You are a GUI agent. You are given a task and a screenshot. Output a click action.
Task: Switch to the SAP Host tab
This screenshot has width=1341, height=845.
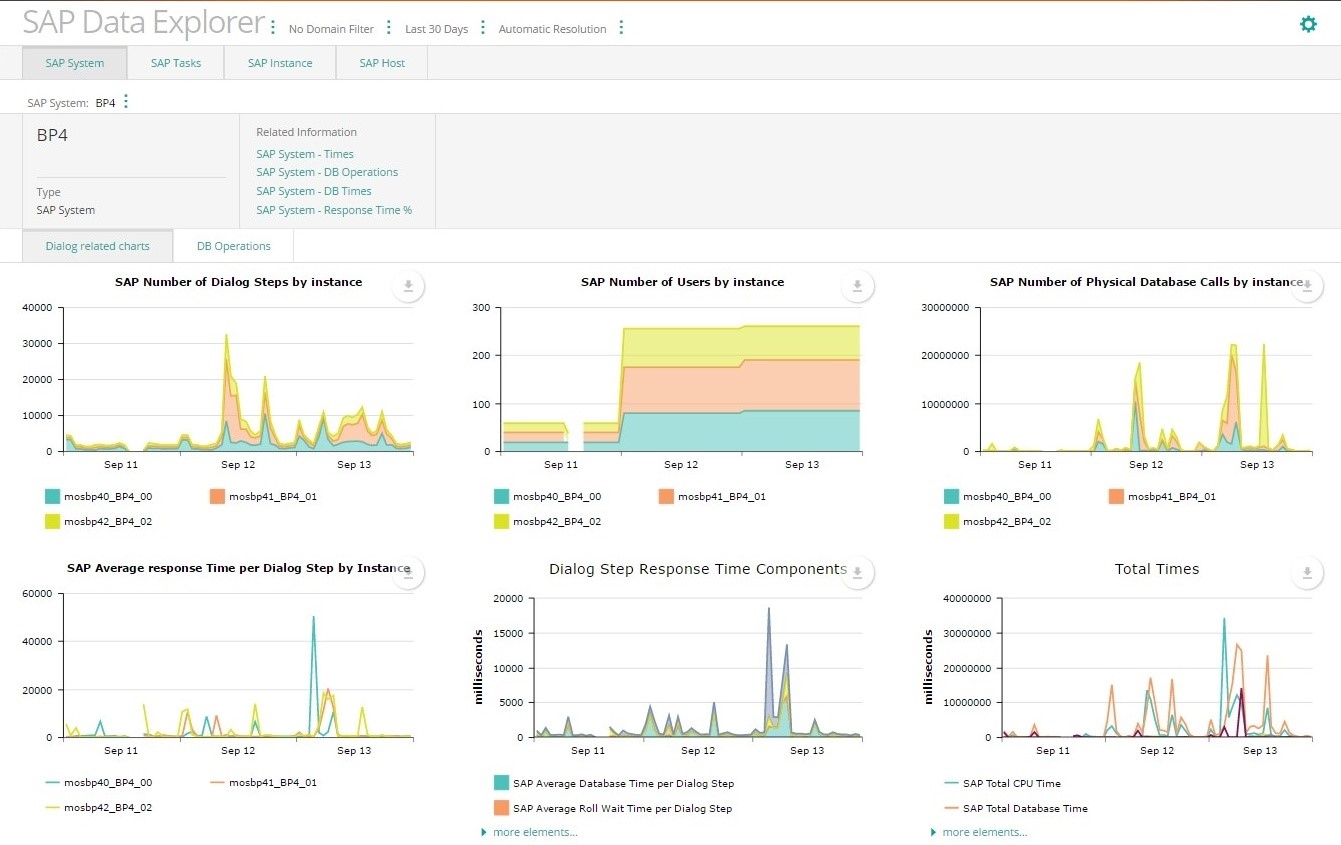(x=382, y=63)
